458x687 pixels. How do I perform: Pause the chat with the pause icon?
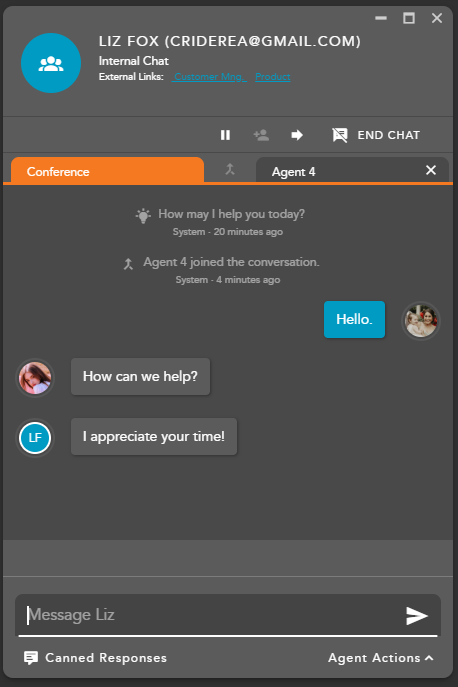pos(225,135)
